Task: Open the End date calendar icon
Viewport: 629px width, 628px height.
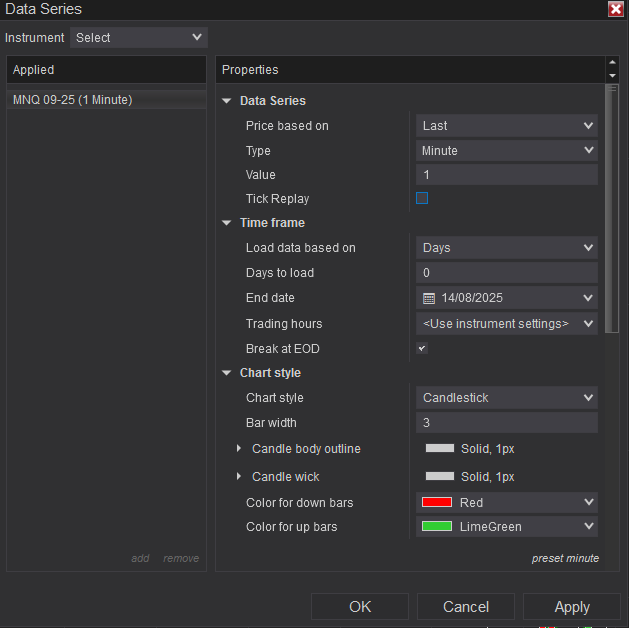Action: click(x=429, y=298)
